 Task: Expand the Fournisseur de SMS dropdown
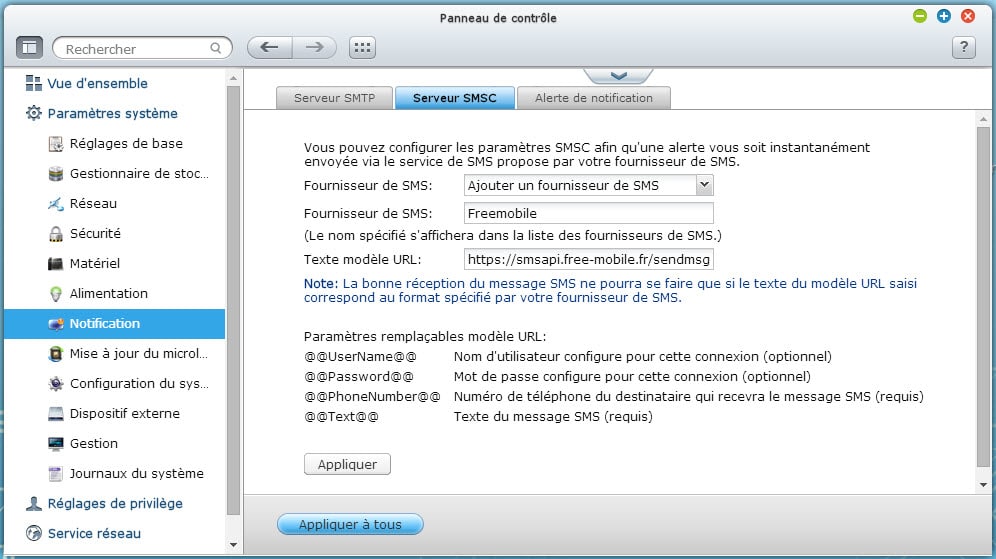(704, 185)
